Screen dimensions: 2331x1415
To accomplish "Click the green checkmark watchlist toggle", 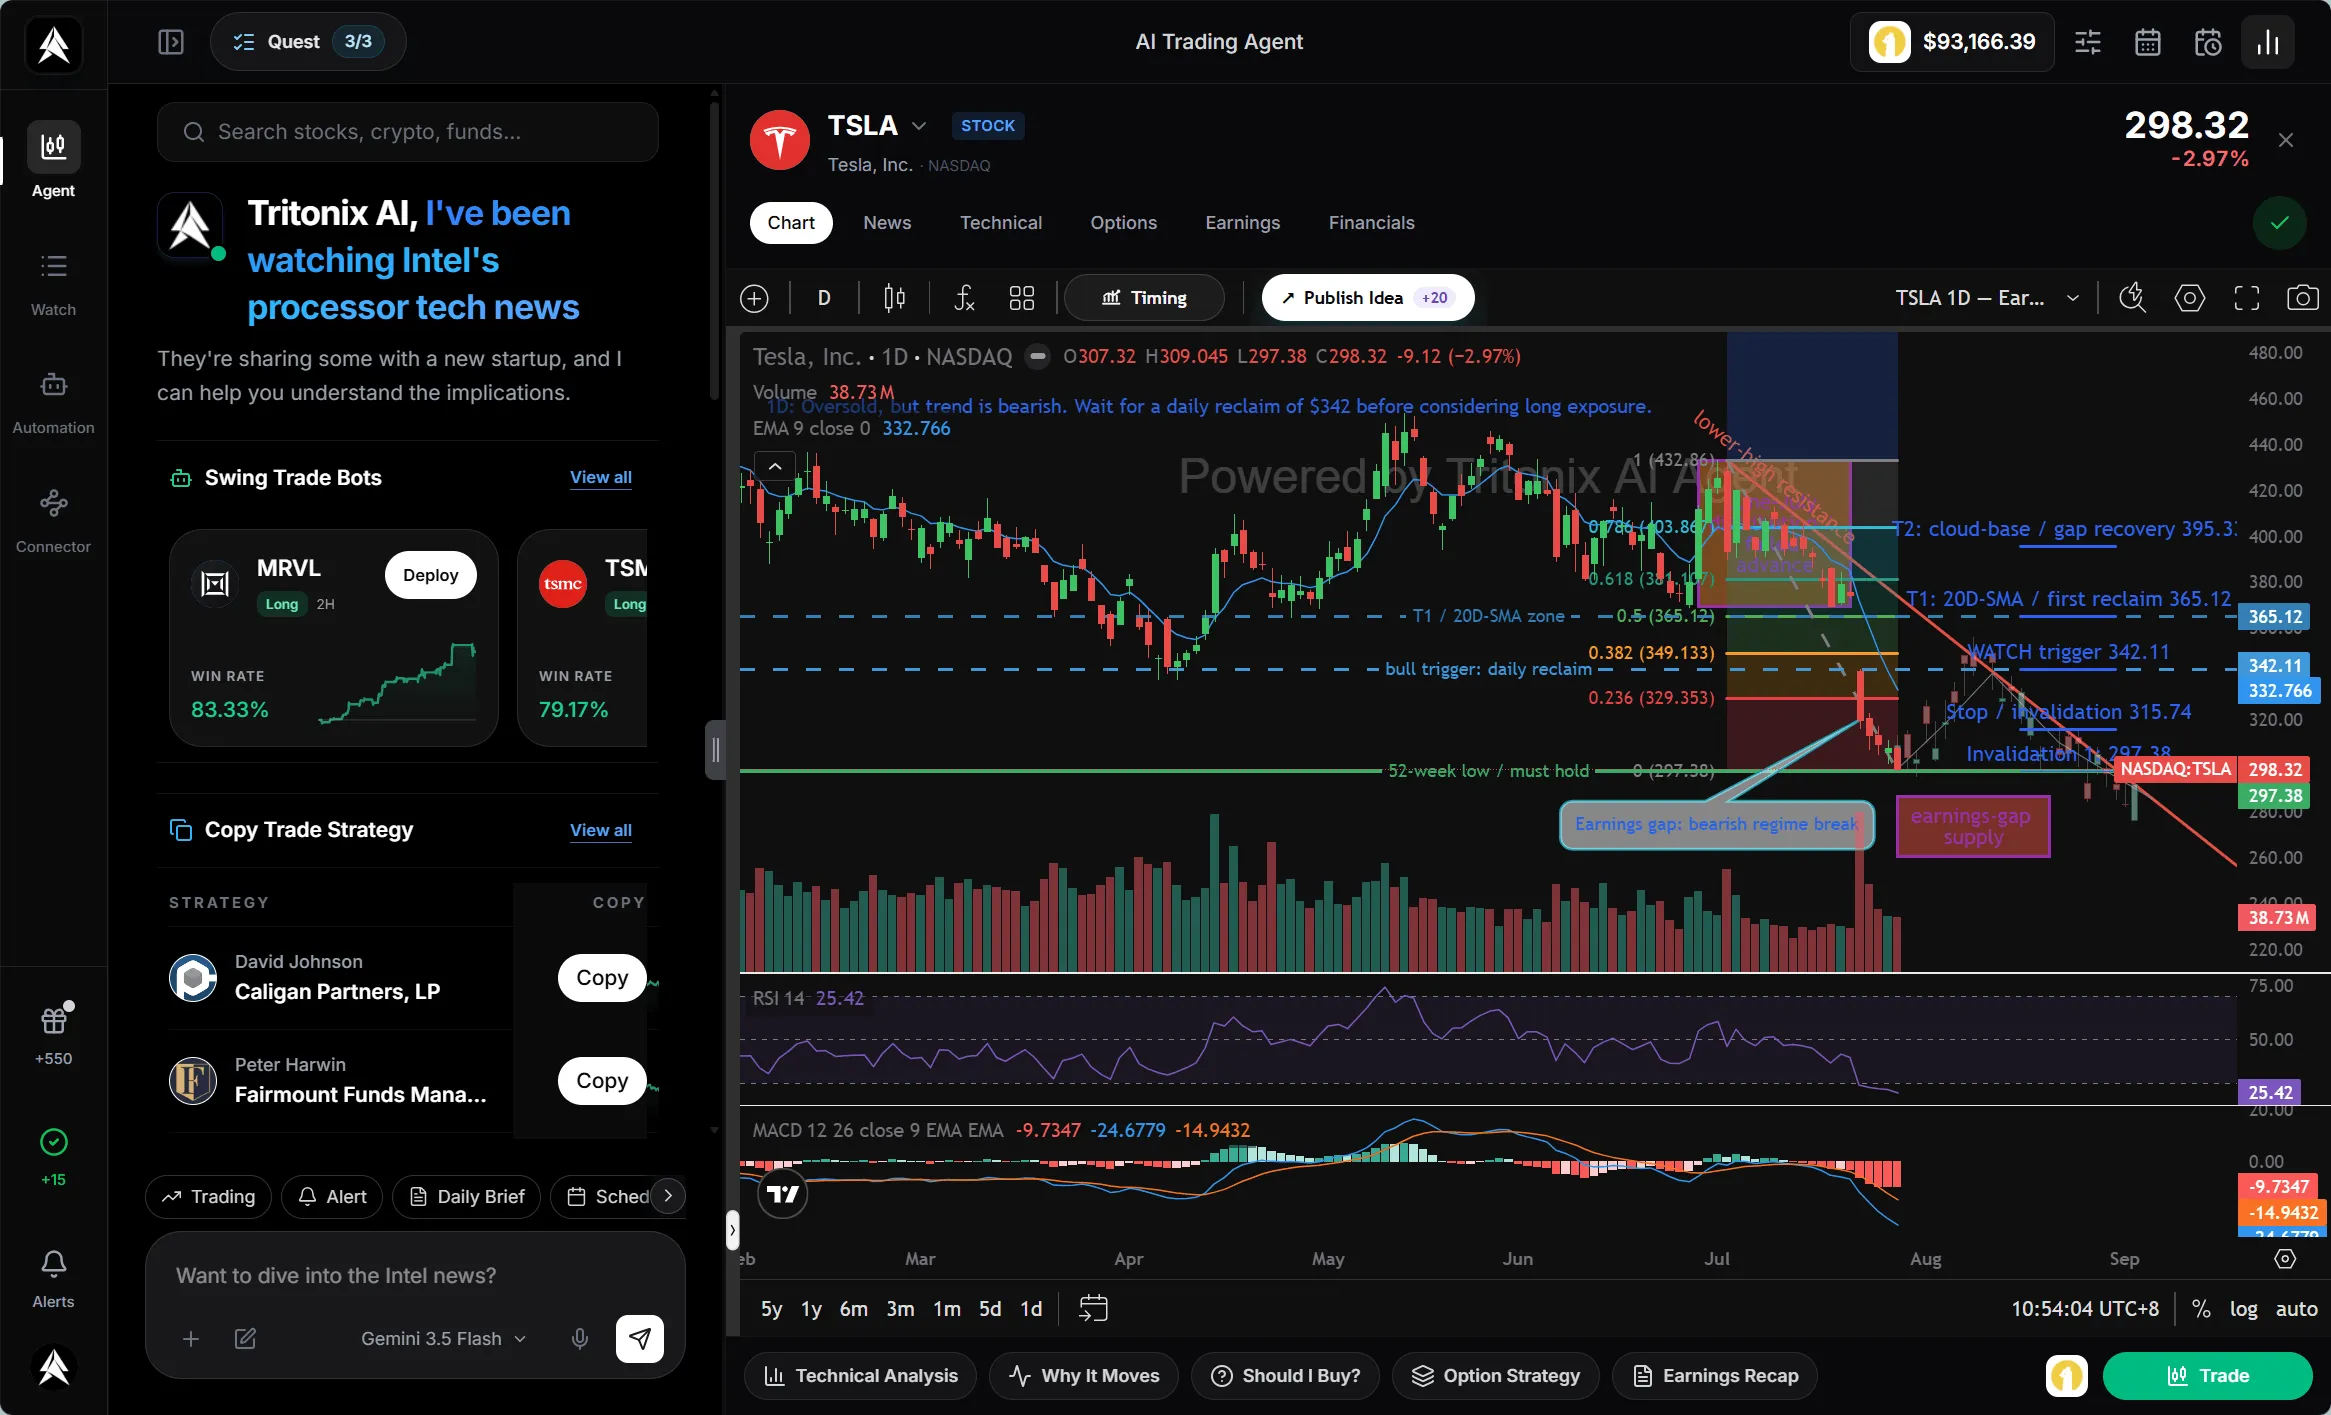I will tap(2279, 223).
